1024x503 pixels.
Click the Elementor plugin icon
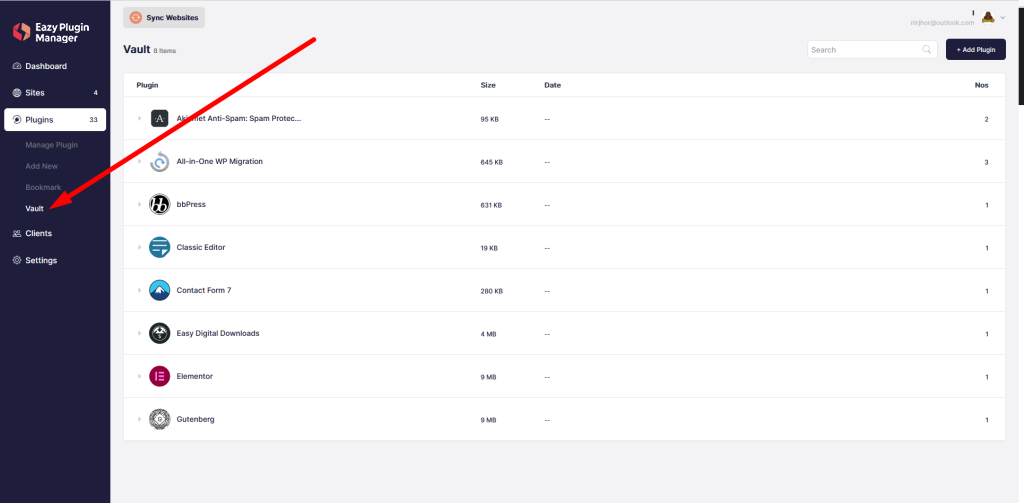160,376
